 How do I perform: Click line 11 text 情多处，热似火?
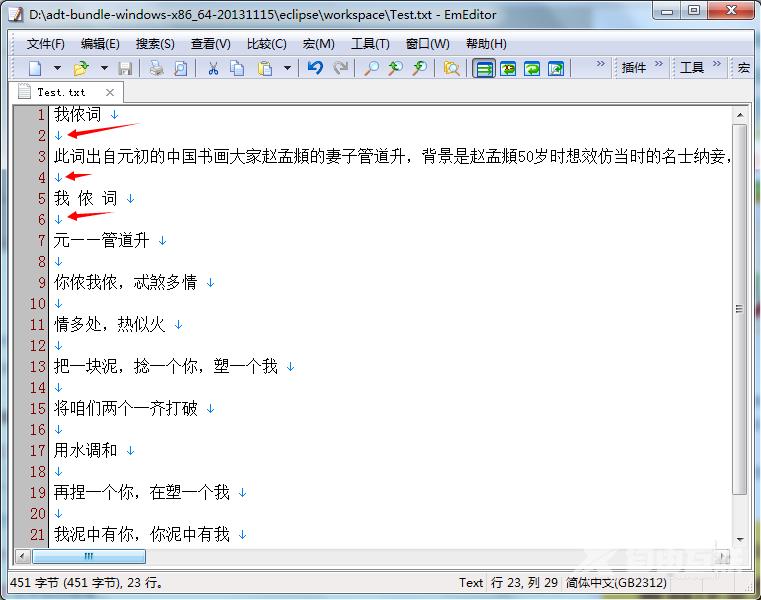tap(110, 324)
